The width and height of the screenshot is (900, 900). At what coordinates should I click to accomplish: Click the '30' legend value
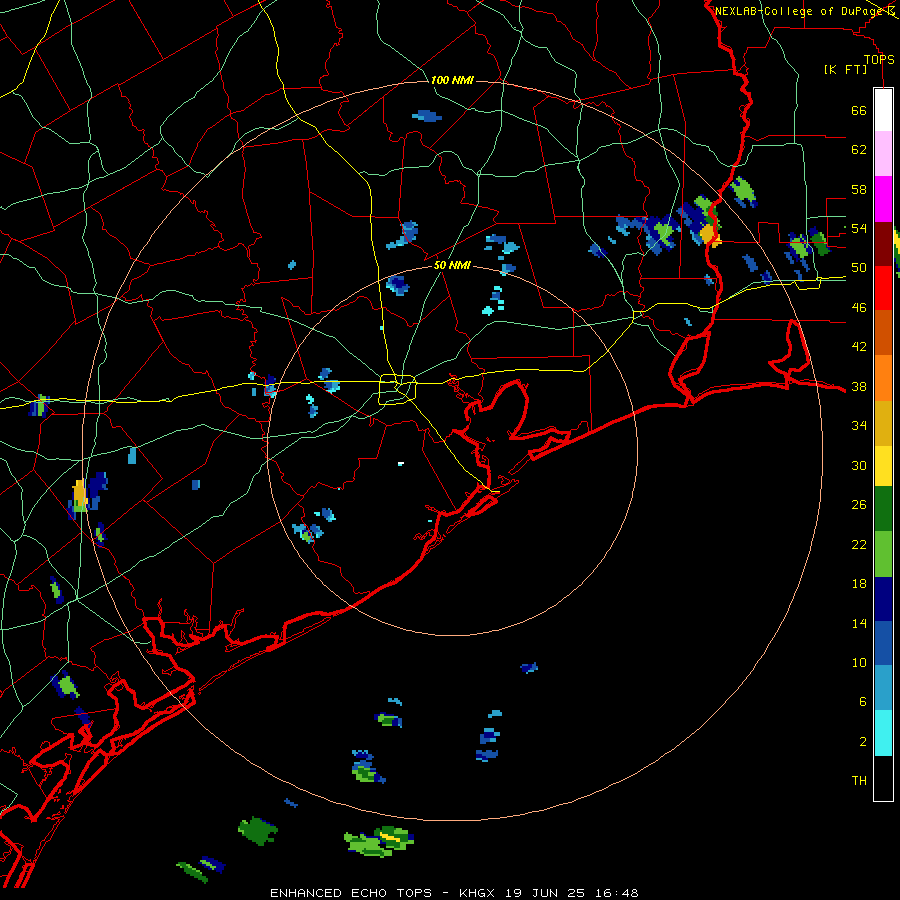coord(859,465)
